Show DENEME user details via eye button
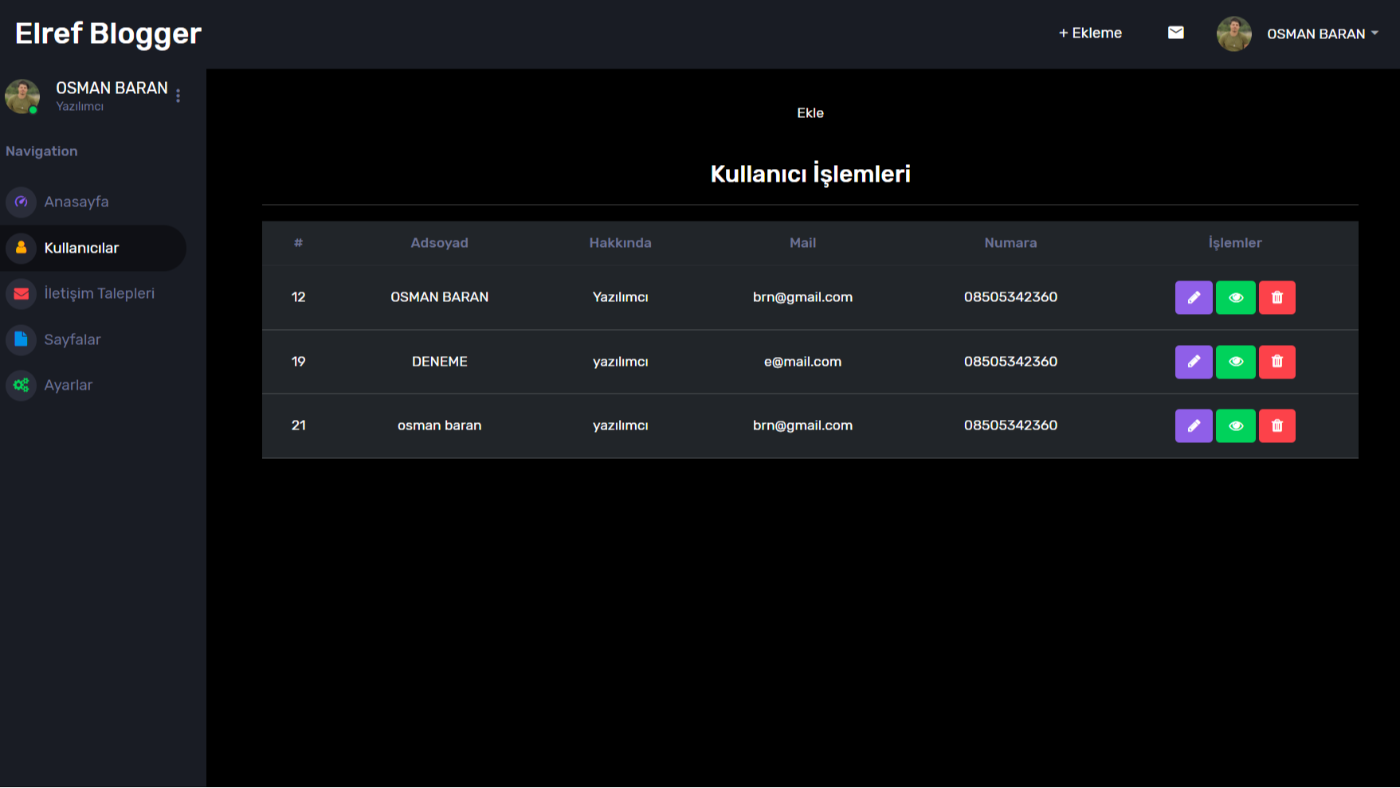 (1235, 362)
